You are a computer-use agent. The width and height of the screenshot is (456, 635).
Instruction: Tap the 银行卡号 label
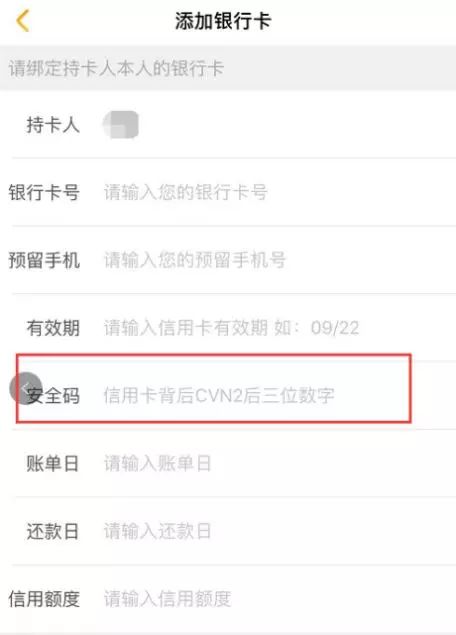pos(44,192)
